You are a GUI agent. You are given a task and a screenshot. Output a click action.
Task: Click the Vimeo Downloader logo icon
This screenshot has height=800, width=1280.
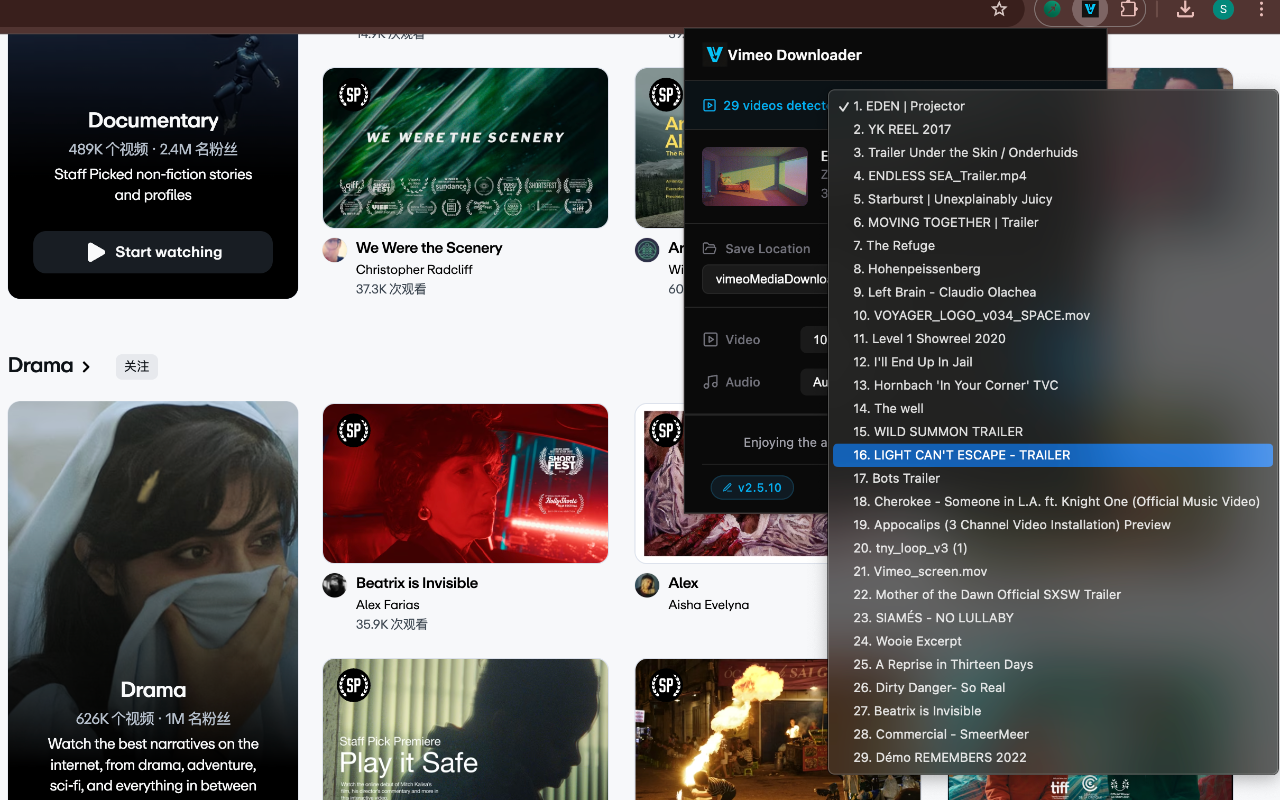711,55
